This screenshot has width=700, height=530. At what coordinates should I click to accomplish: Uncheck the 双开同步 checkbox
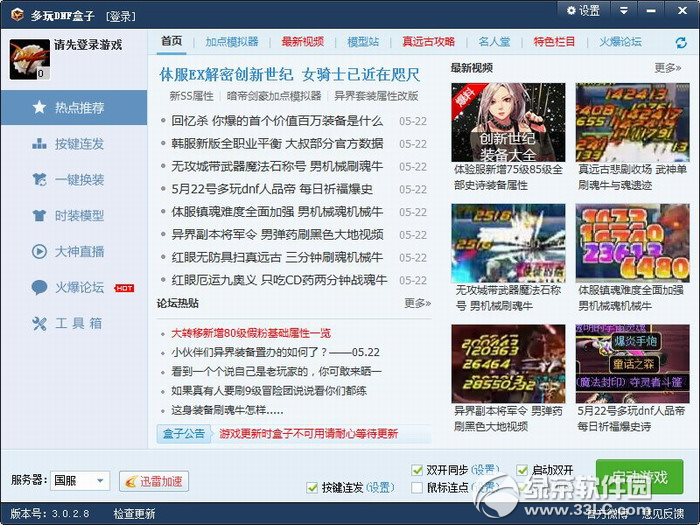tap(417, 470)
